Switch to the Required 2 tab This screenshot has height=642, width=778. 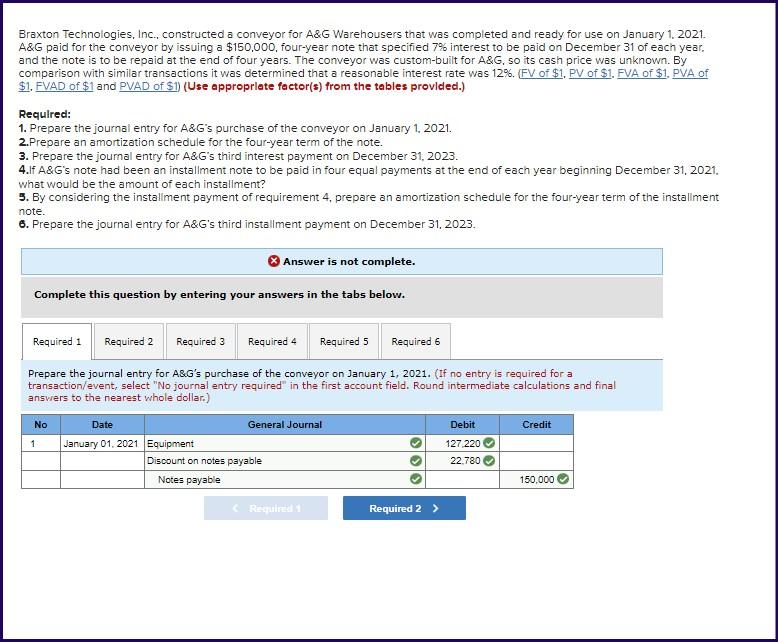[129, 341]
